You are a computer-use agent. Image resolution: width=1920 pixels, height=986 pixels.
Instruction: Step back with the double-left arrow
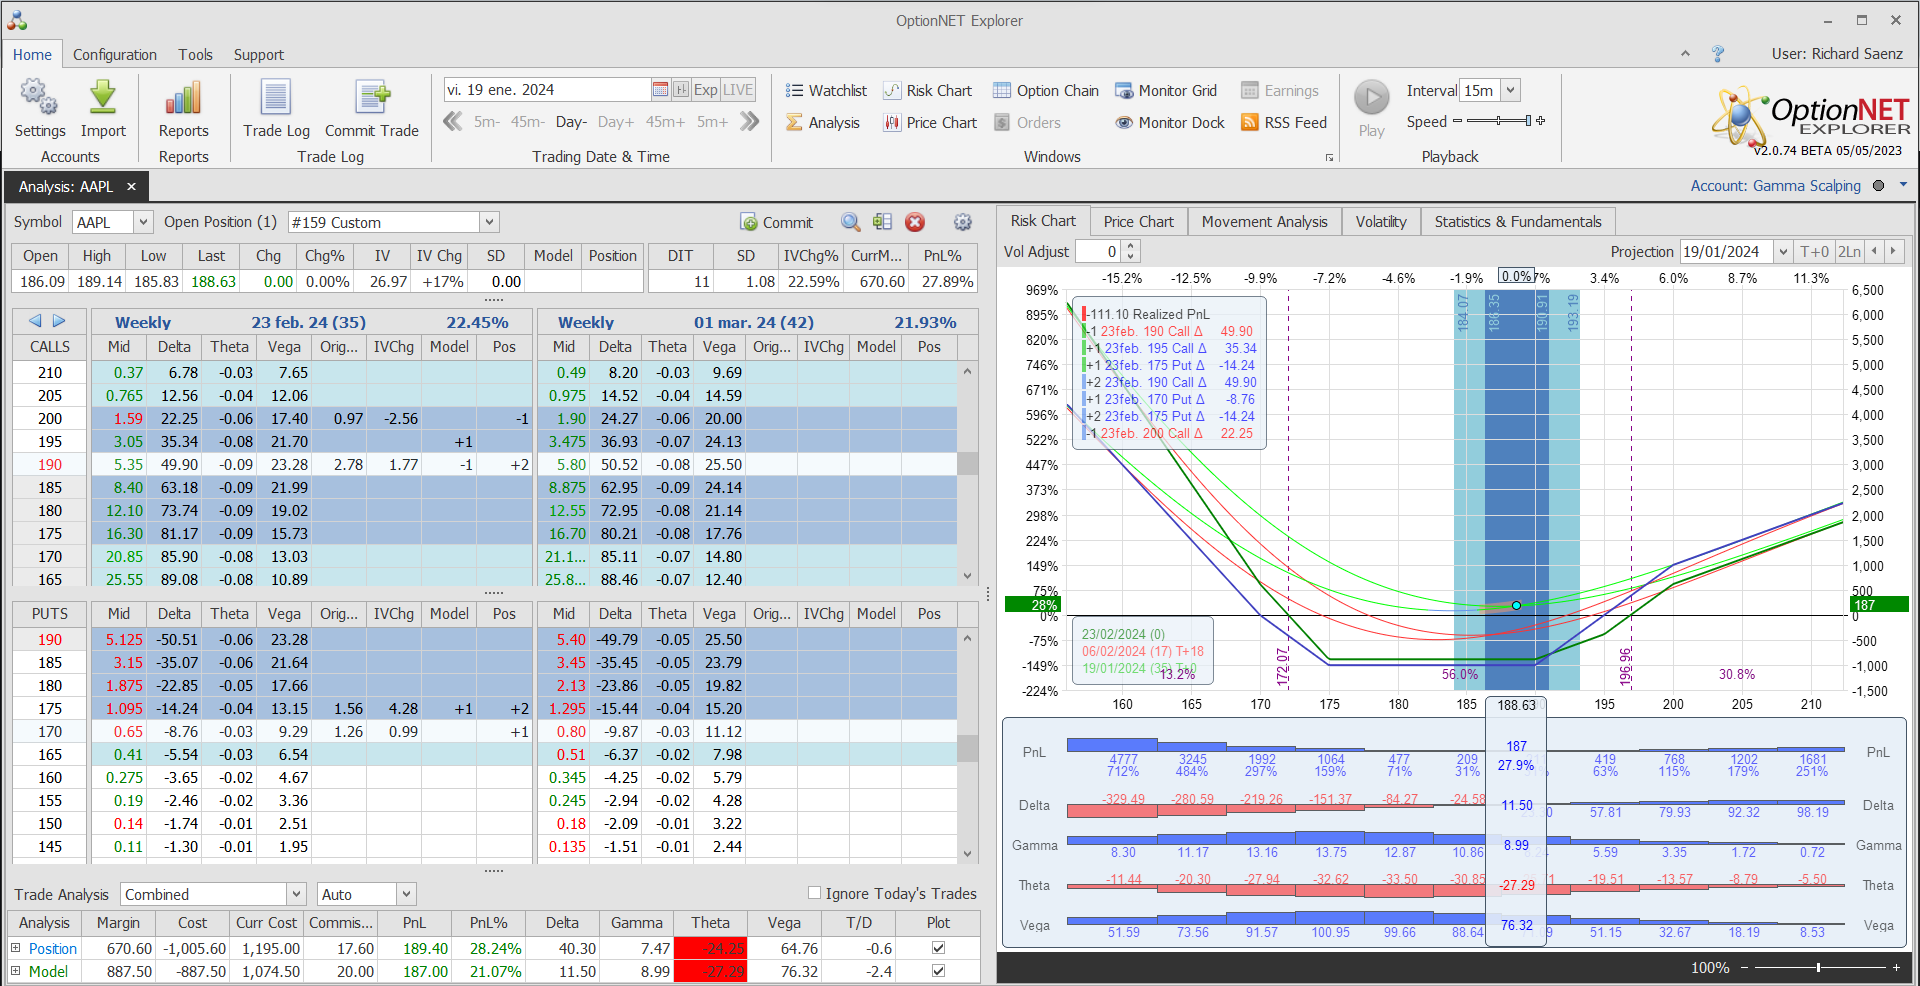[x=453, y=122]
